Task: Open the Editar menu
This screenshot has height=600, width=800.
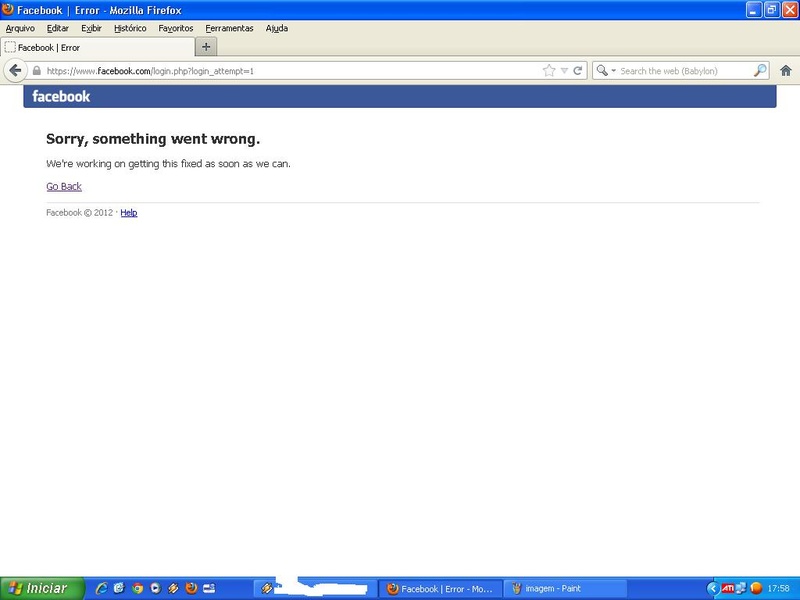Action: point(58,29)
